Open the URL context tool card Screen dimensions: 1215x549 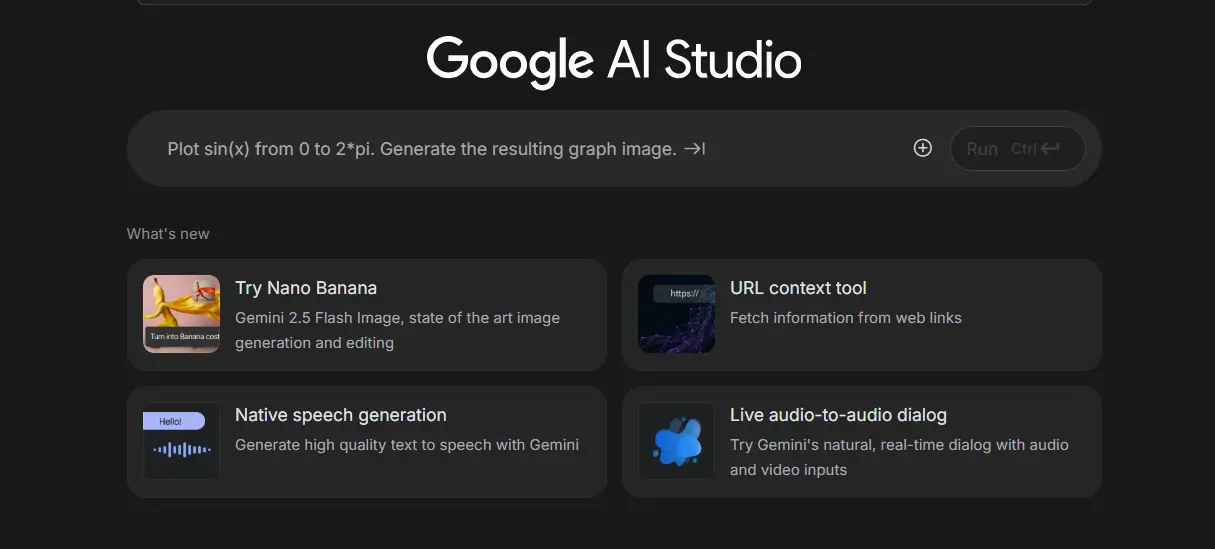[862, 315]
